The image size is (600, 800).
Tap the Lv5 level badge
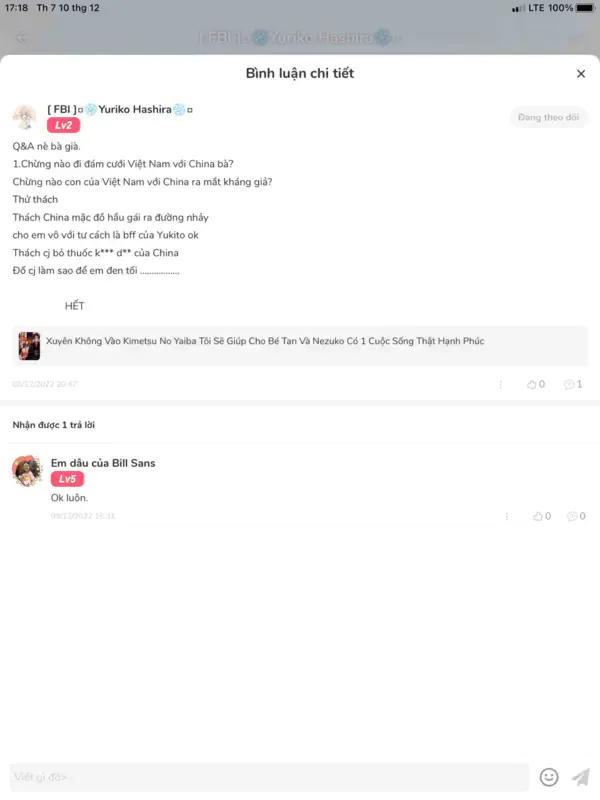[67, 479]
